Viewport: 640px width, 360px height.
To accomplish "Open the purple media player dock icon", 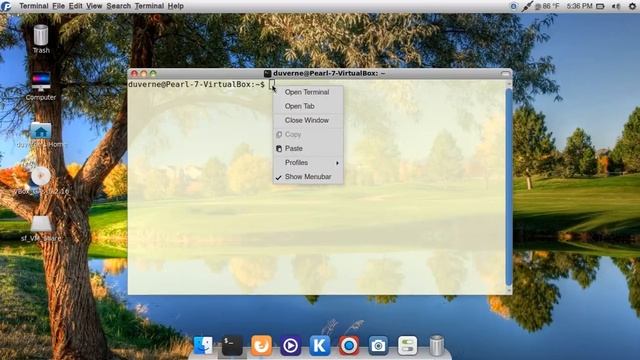I will 290,346.
